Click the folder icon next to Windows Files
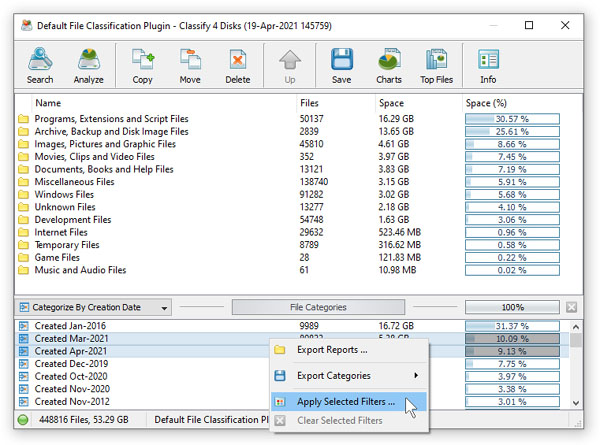600x445 pixels. [23, 194]
